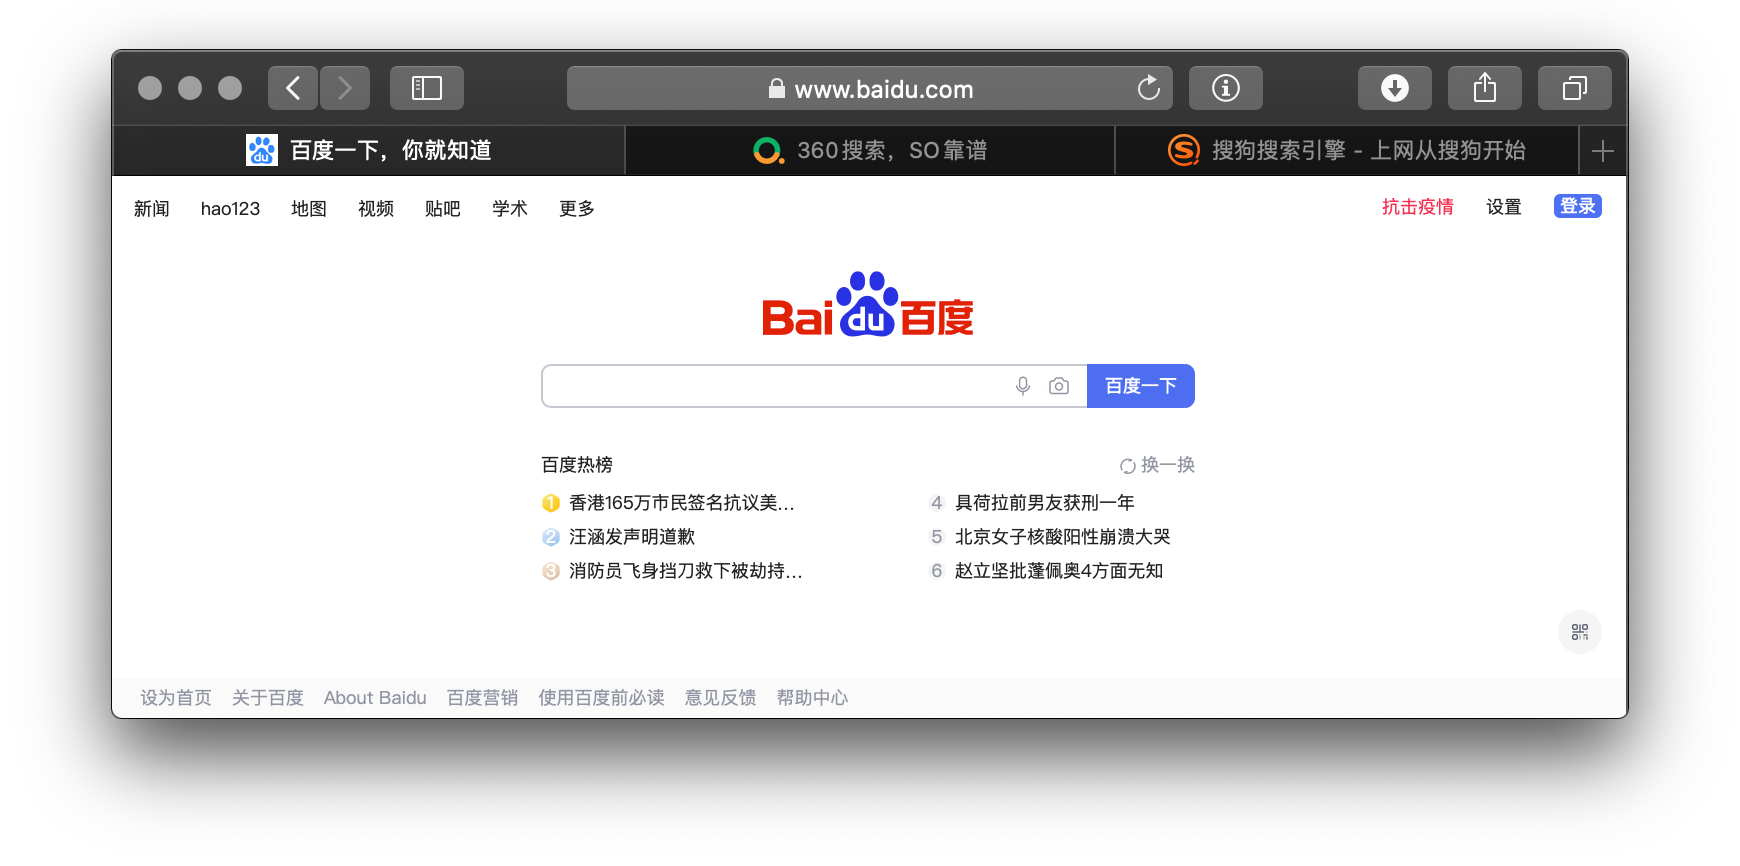Image resolution: width=1740 pixels, height=866 pixels.
Task: Open the hao123 navigation link
Action: click(230, 208)
